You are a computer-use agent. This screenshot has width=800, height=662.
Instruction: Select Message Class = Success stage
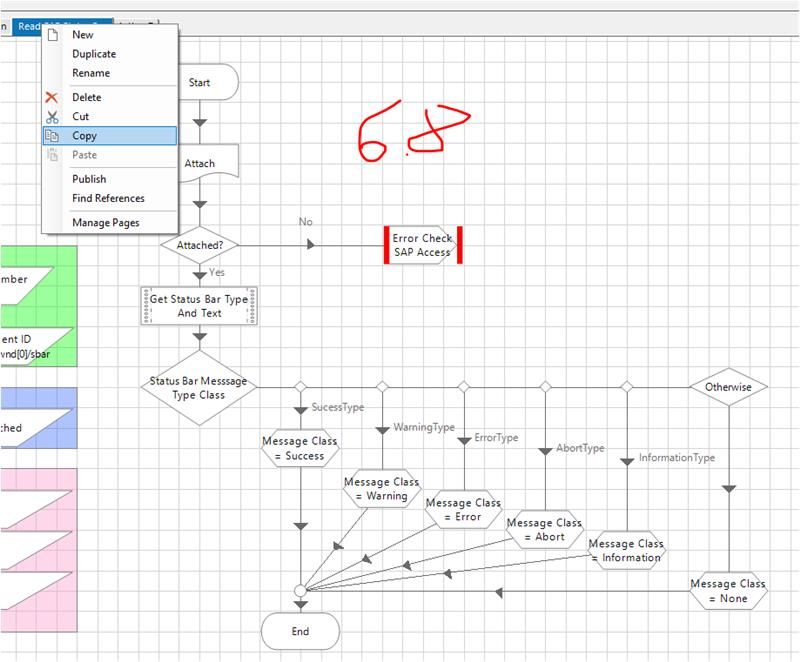pos(300,448)
